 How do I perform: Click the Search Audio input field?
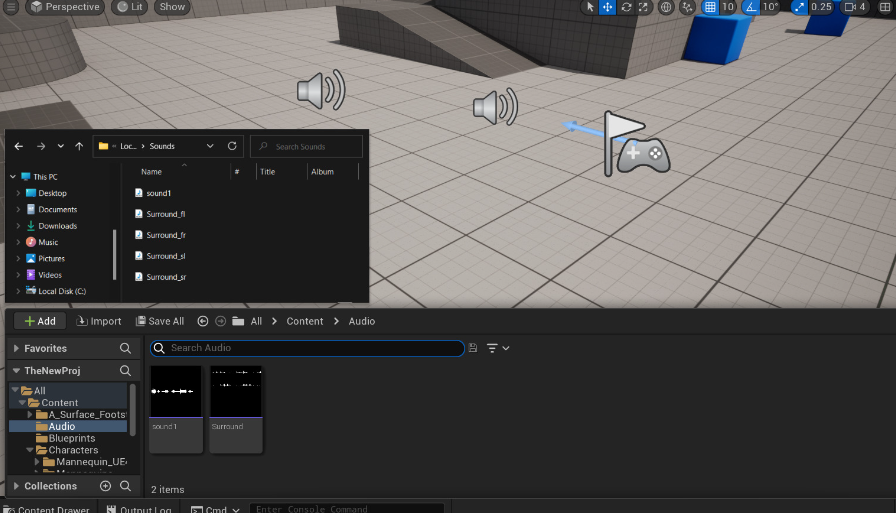click(x=307, y=348)
